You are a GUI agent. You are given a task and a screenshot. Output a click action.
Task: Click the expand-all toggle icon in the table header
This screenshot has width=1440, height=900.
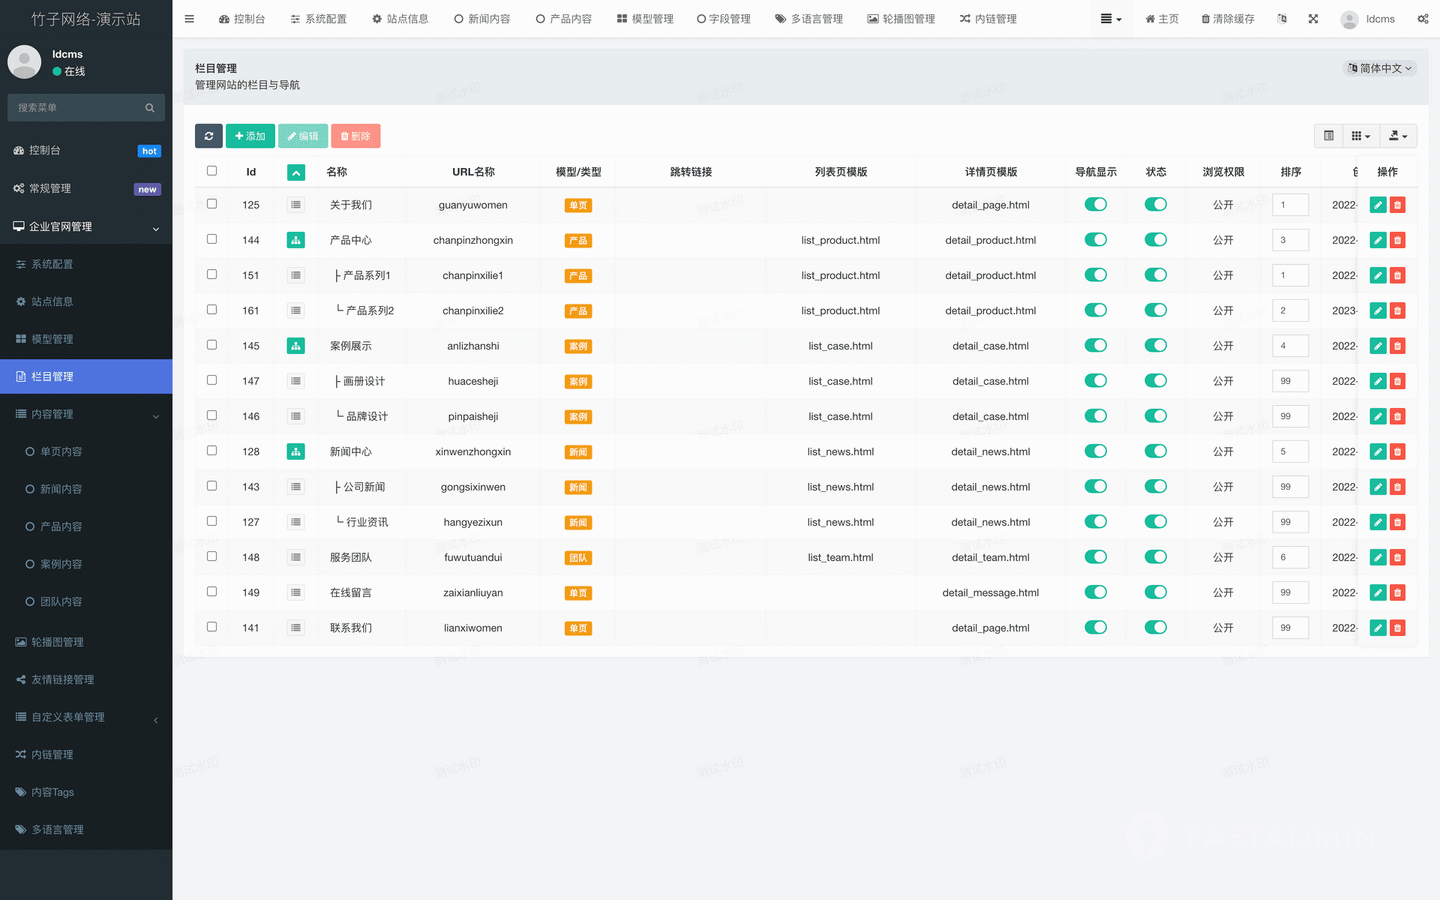pos(296,172)
